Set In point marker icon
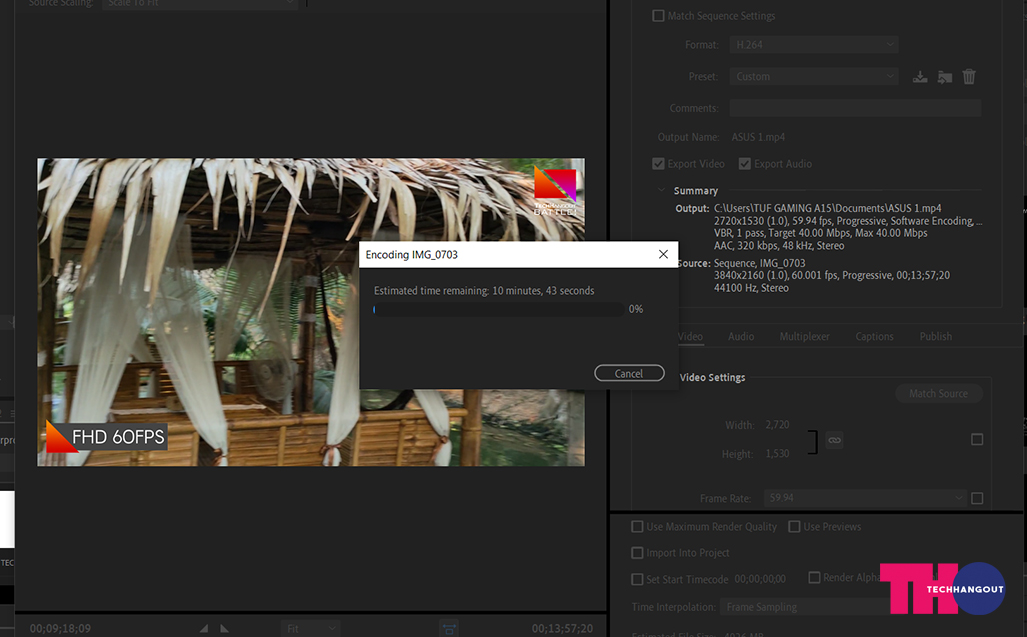The image size is (1027, 637). (204, 628)
